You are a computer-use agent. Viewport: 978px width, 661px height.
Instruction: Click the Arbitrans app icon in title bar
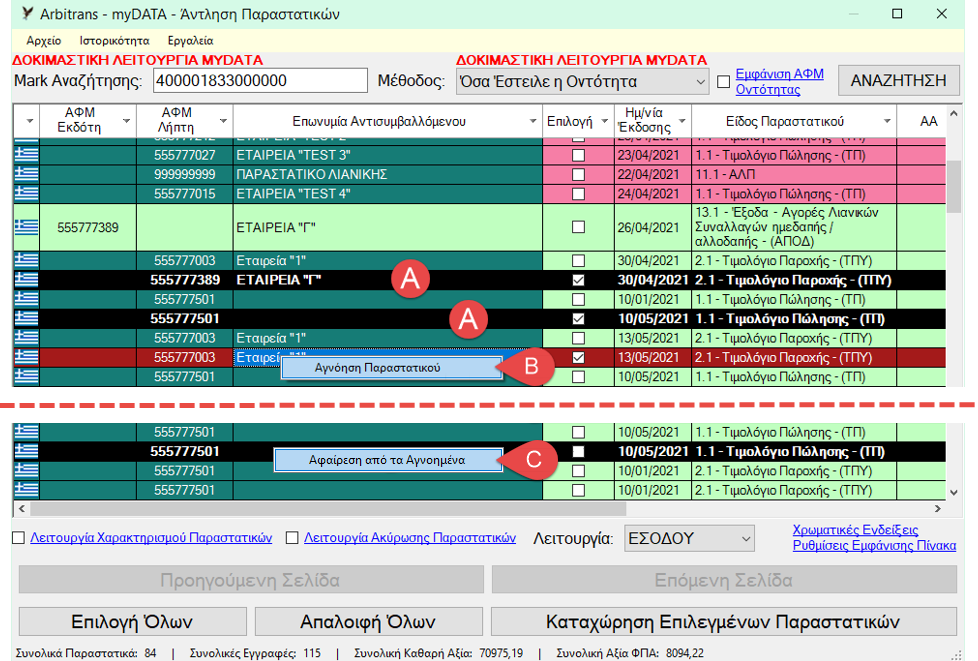click(x=27, y=14)
